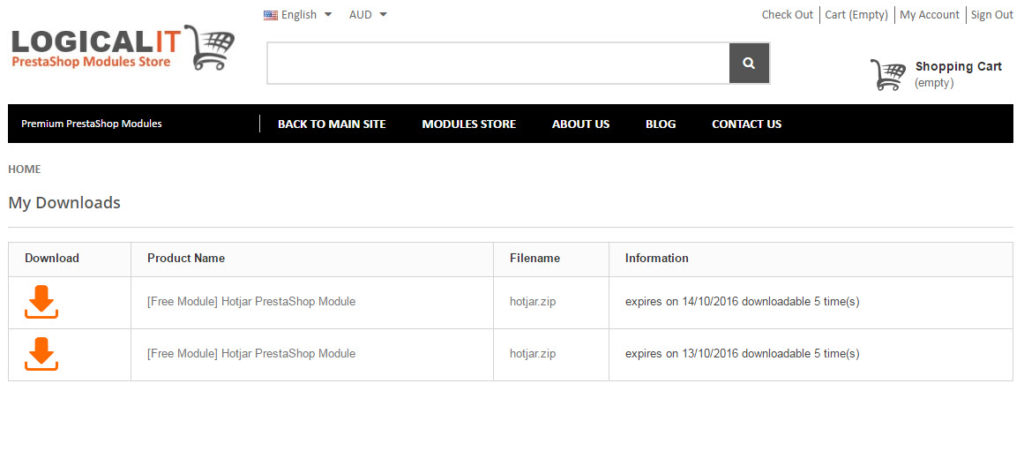This screenshot has height=474, width=1024.
Task: Download hotjar.zip expiring 13/10/2016
Action: point(41,354)
